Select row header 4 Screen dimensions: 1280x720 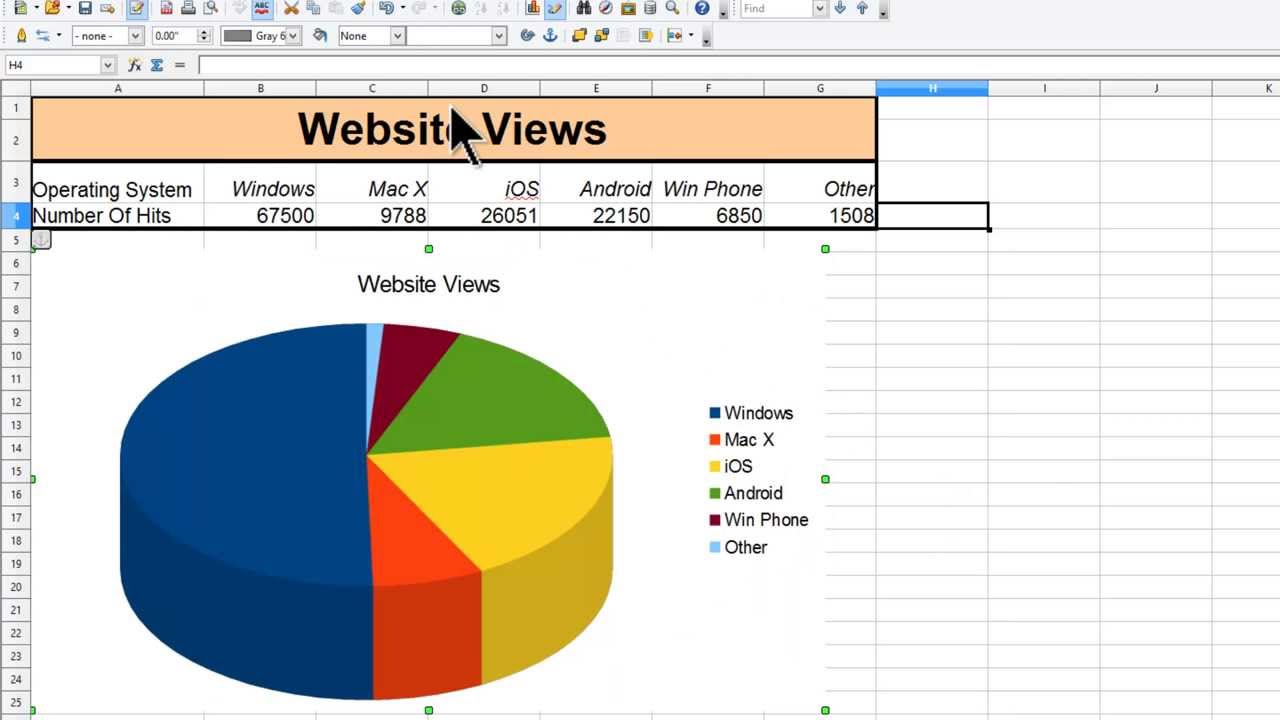point(16,216)
